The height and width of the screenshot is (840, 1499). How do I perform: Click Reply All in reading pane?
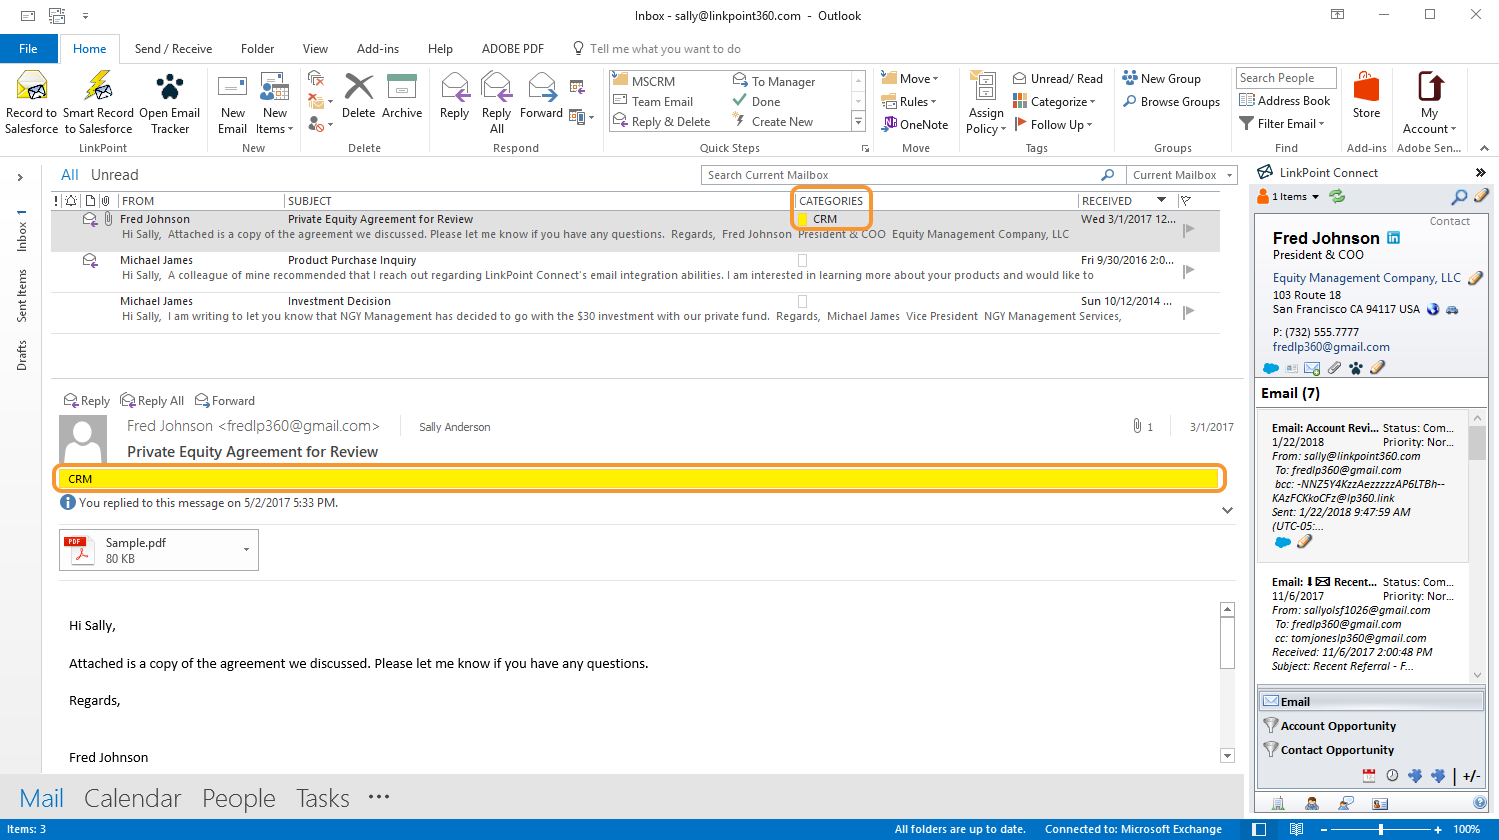coord(152,401)
